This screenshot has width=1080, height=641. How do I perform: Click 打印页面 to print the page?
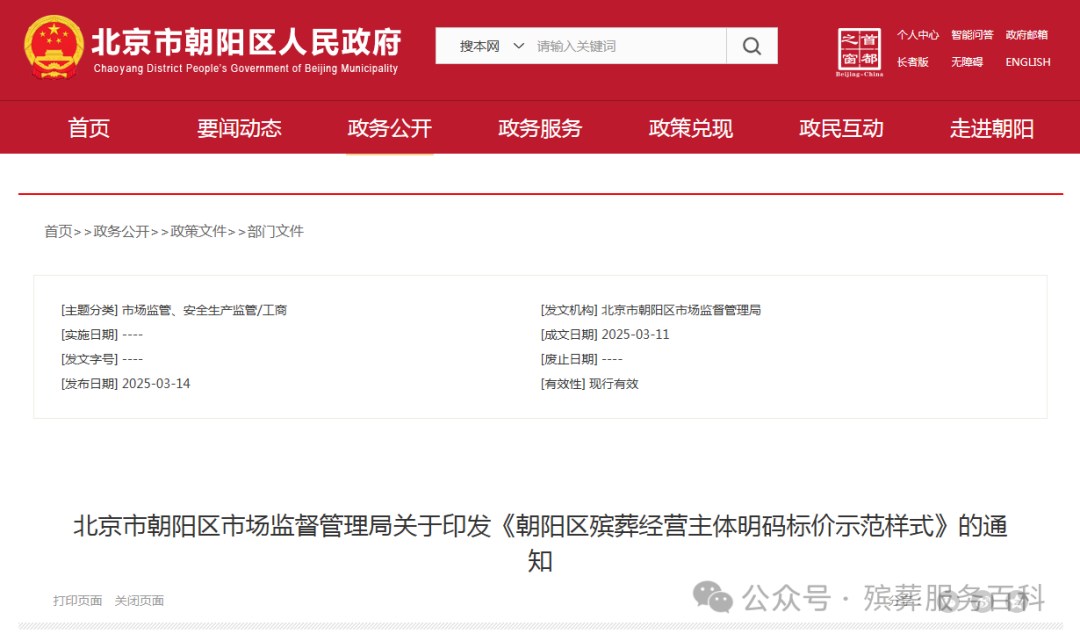pos(79,600)
